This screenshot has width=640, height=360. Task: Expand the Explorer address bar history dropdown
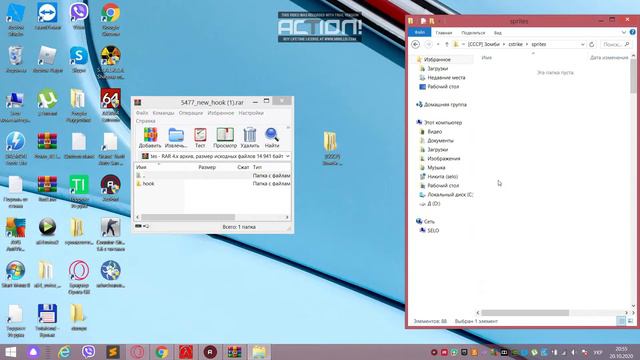(582, 44)
